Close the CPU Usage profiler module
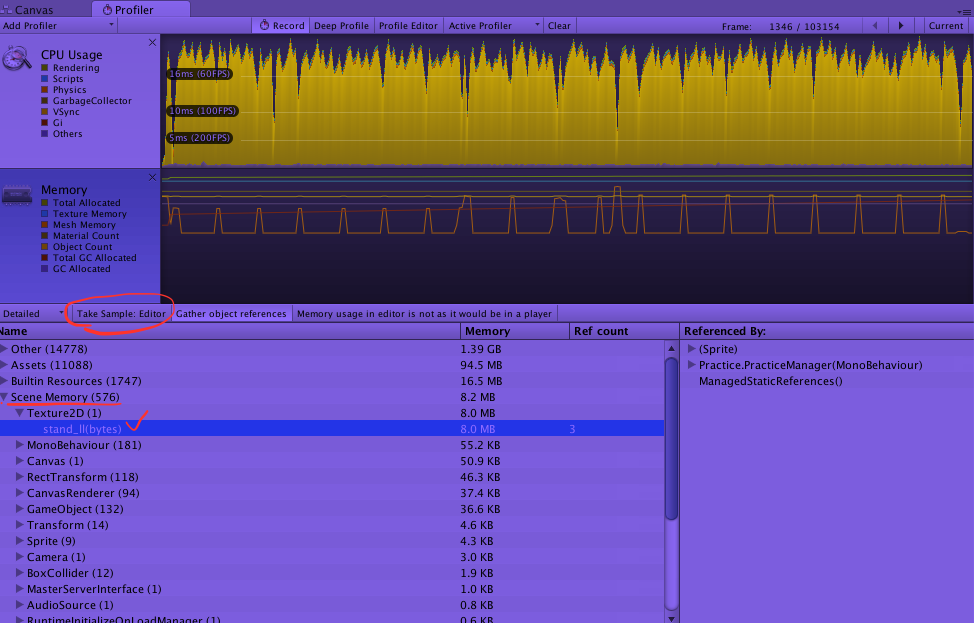The width and height of the screenshot is (976, 623). coord(152,42)
